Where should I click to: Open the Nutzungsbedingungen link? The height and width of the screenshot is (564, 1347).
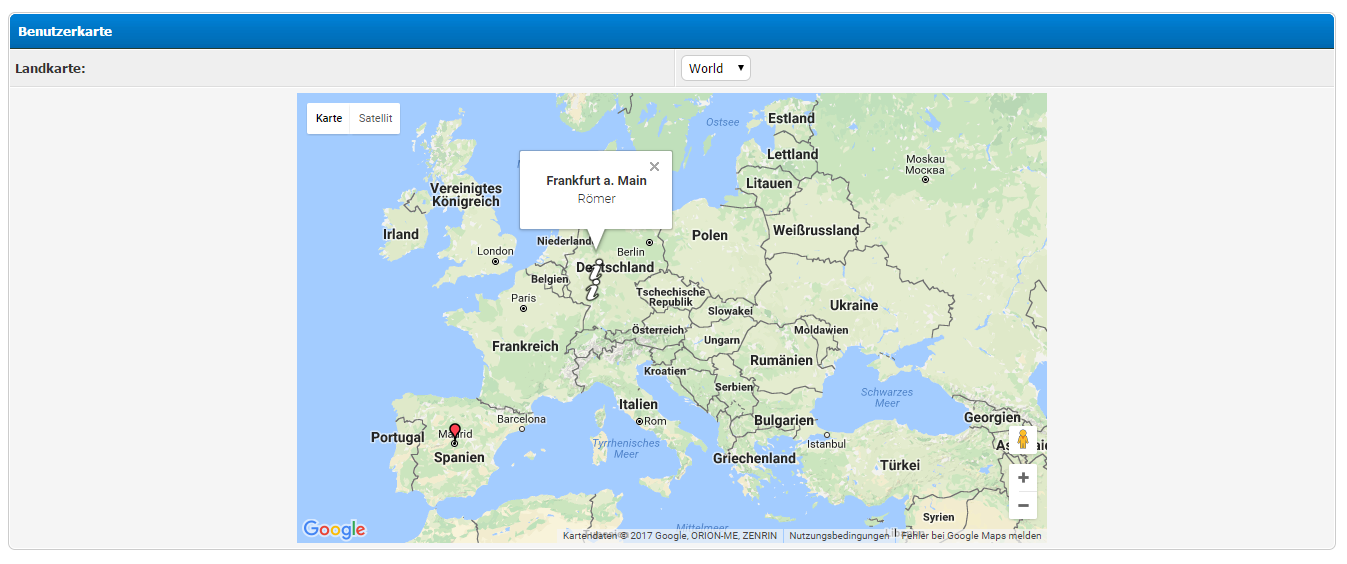tap(839, 536)
